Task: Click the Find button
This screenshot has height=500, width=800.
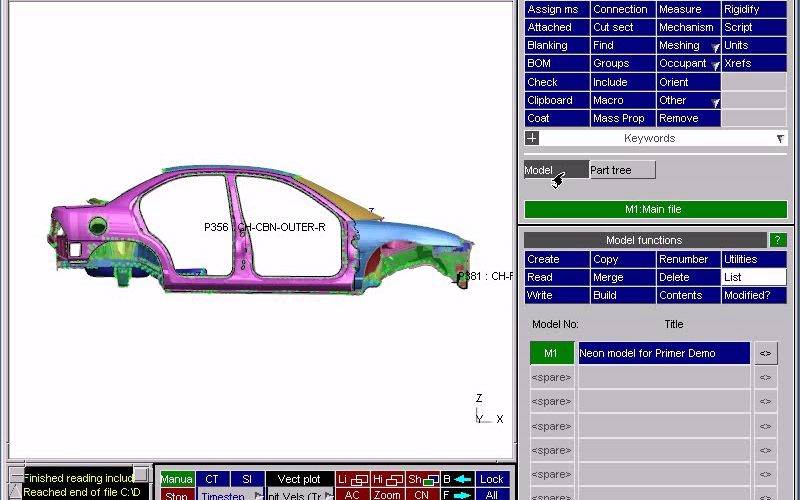Action: [x=622, y=45]
